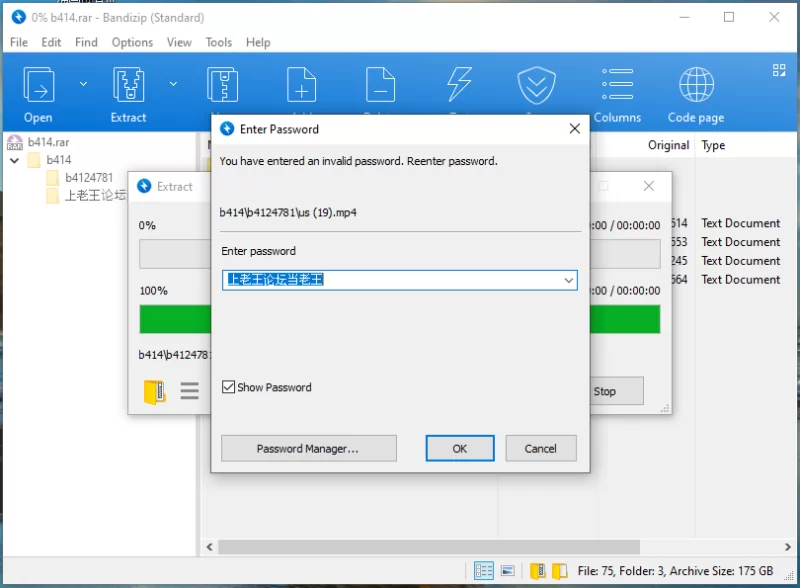Click the Scan shield toolbar icon

pos(536,85)
